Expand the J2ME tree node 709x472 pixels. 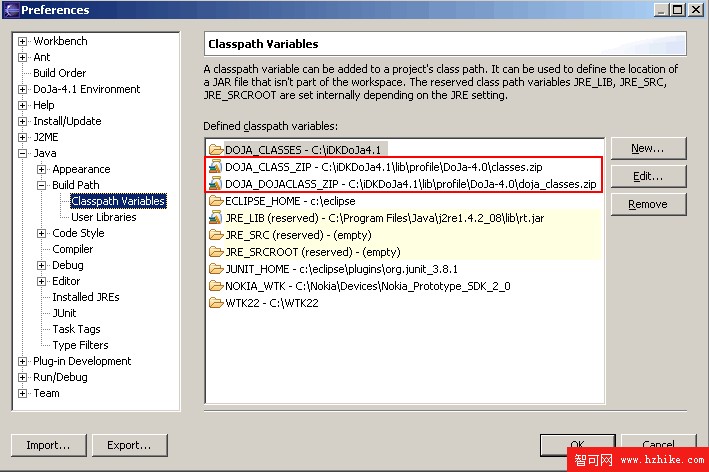(22, 137)
